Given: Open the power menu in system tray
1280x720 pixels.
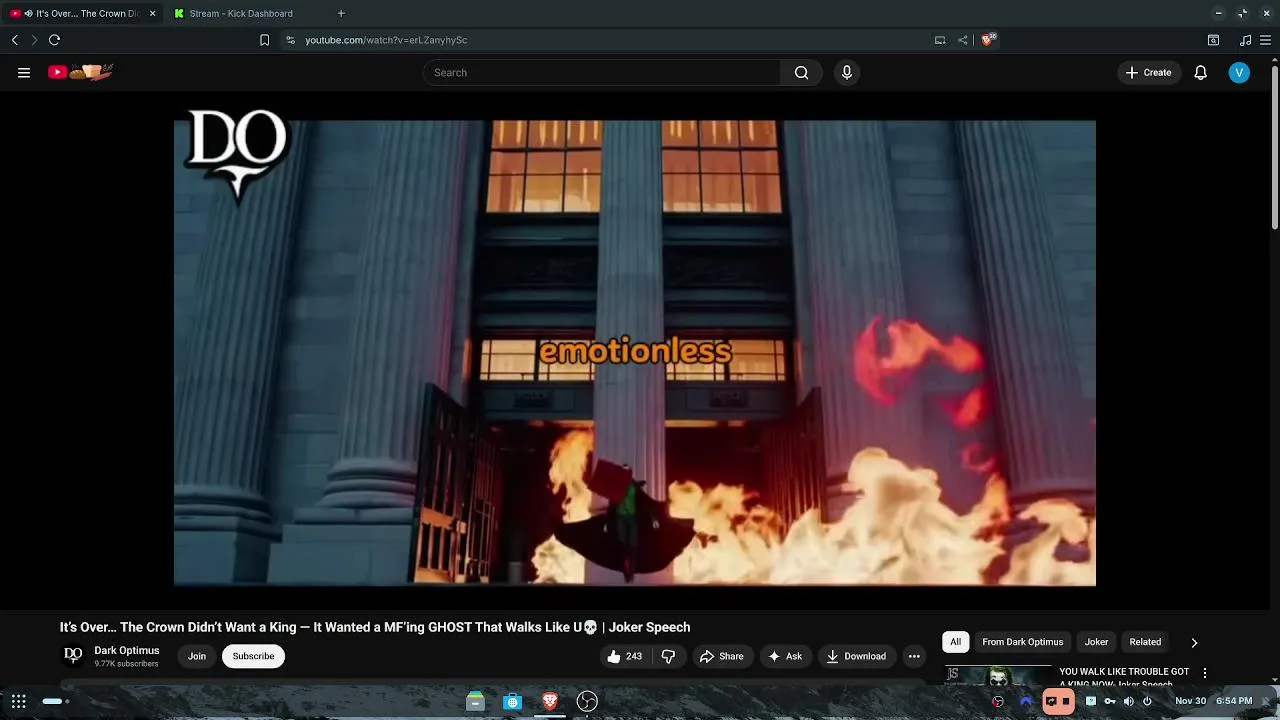Looking at the screenshot, I should pyautogui.click(x=1147, y=701).
